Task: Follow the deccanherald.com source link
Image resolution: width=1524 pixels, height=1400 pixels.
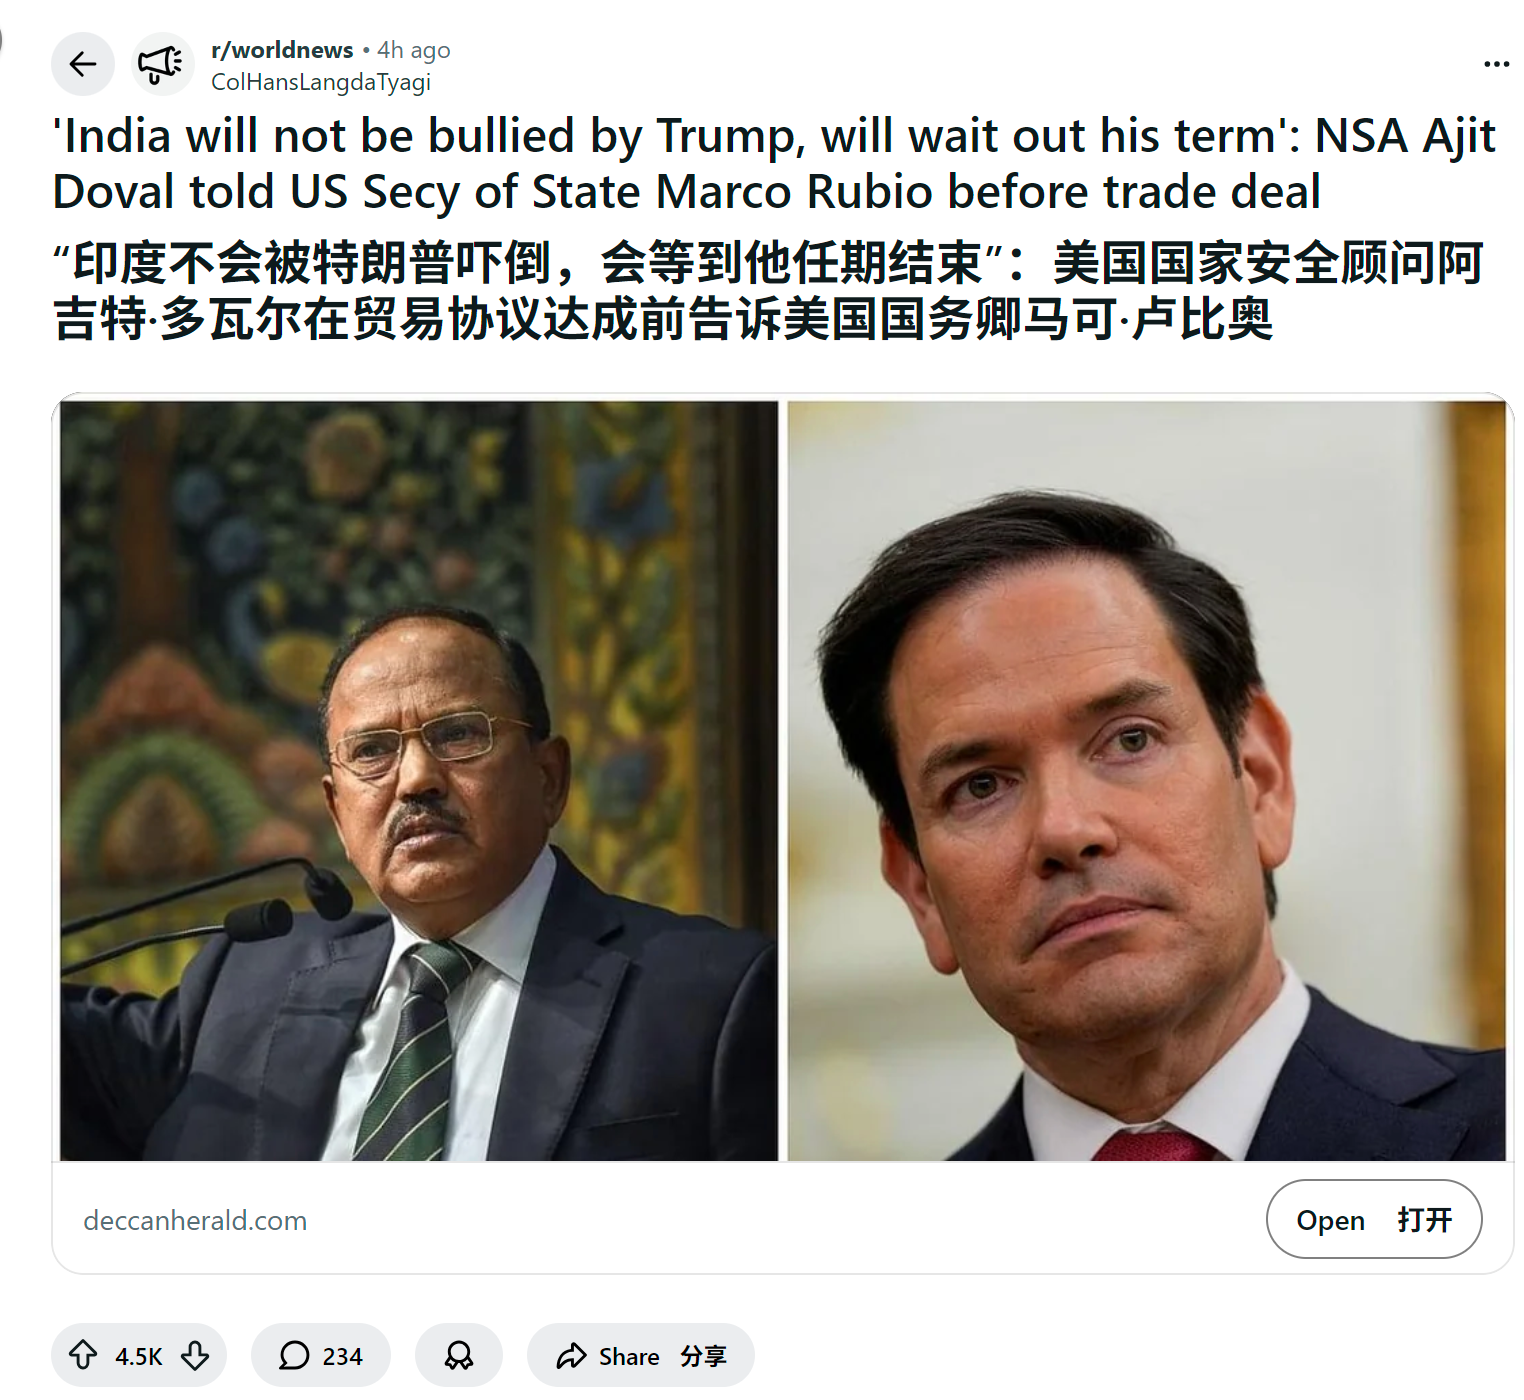Action: [195, 1220]
